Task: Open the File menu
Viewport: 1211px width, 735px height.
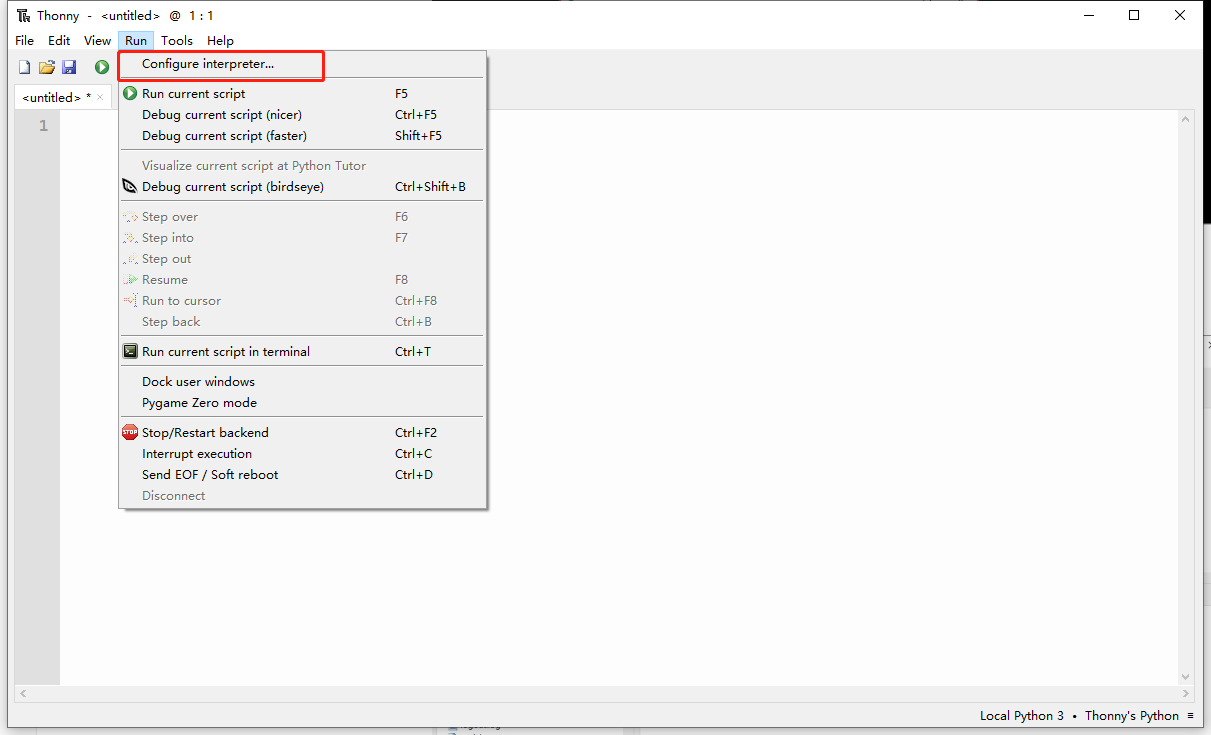Action: (x=25, y=41)
